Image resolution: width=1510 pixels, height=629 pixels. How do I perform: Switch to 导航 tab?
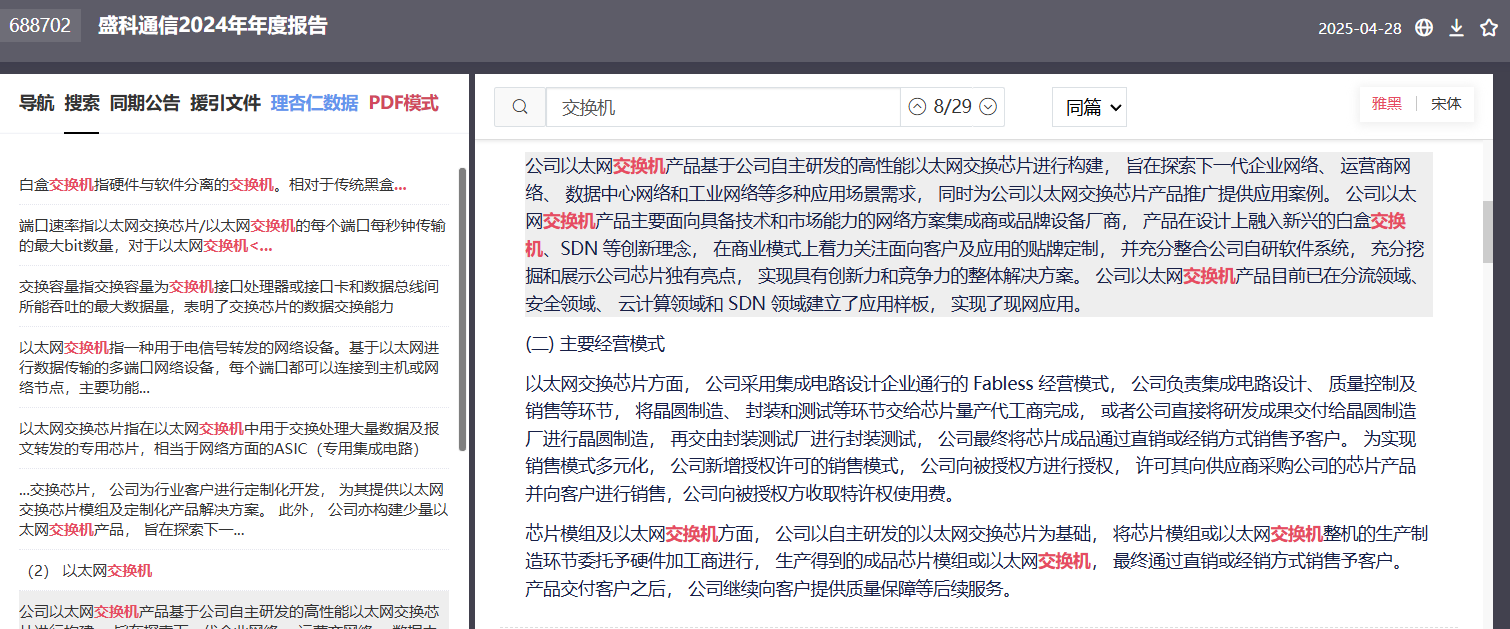37,103
